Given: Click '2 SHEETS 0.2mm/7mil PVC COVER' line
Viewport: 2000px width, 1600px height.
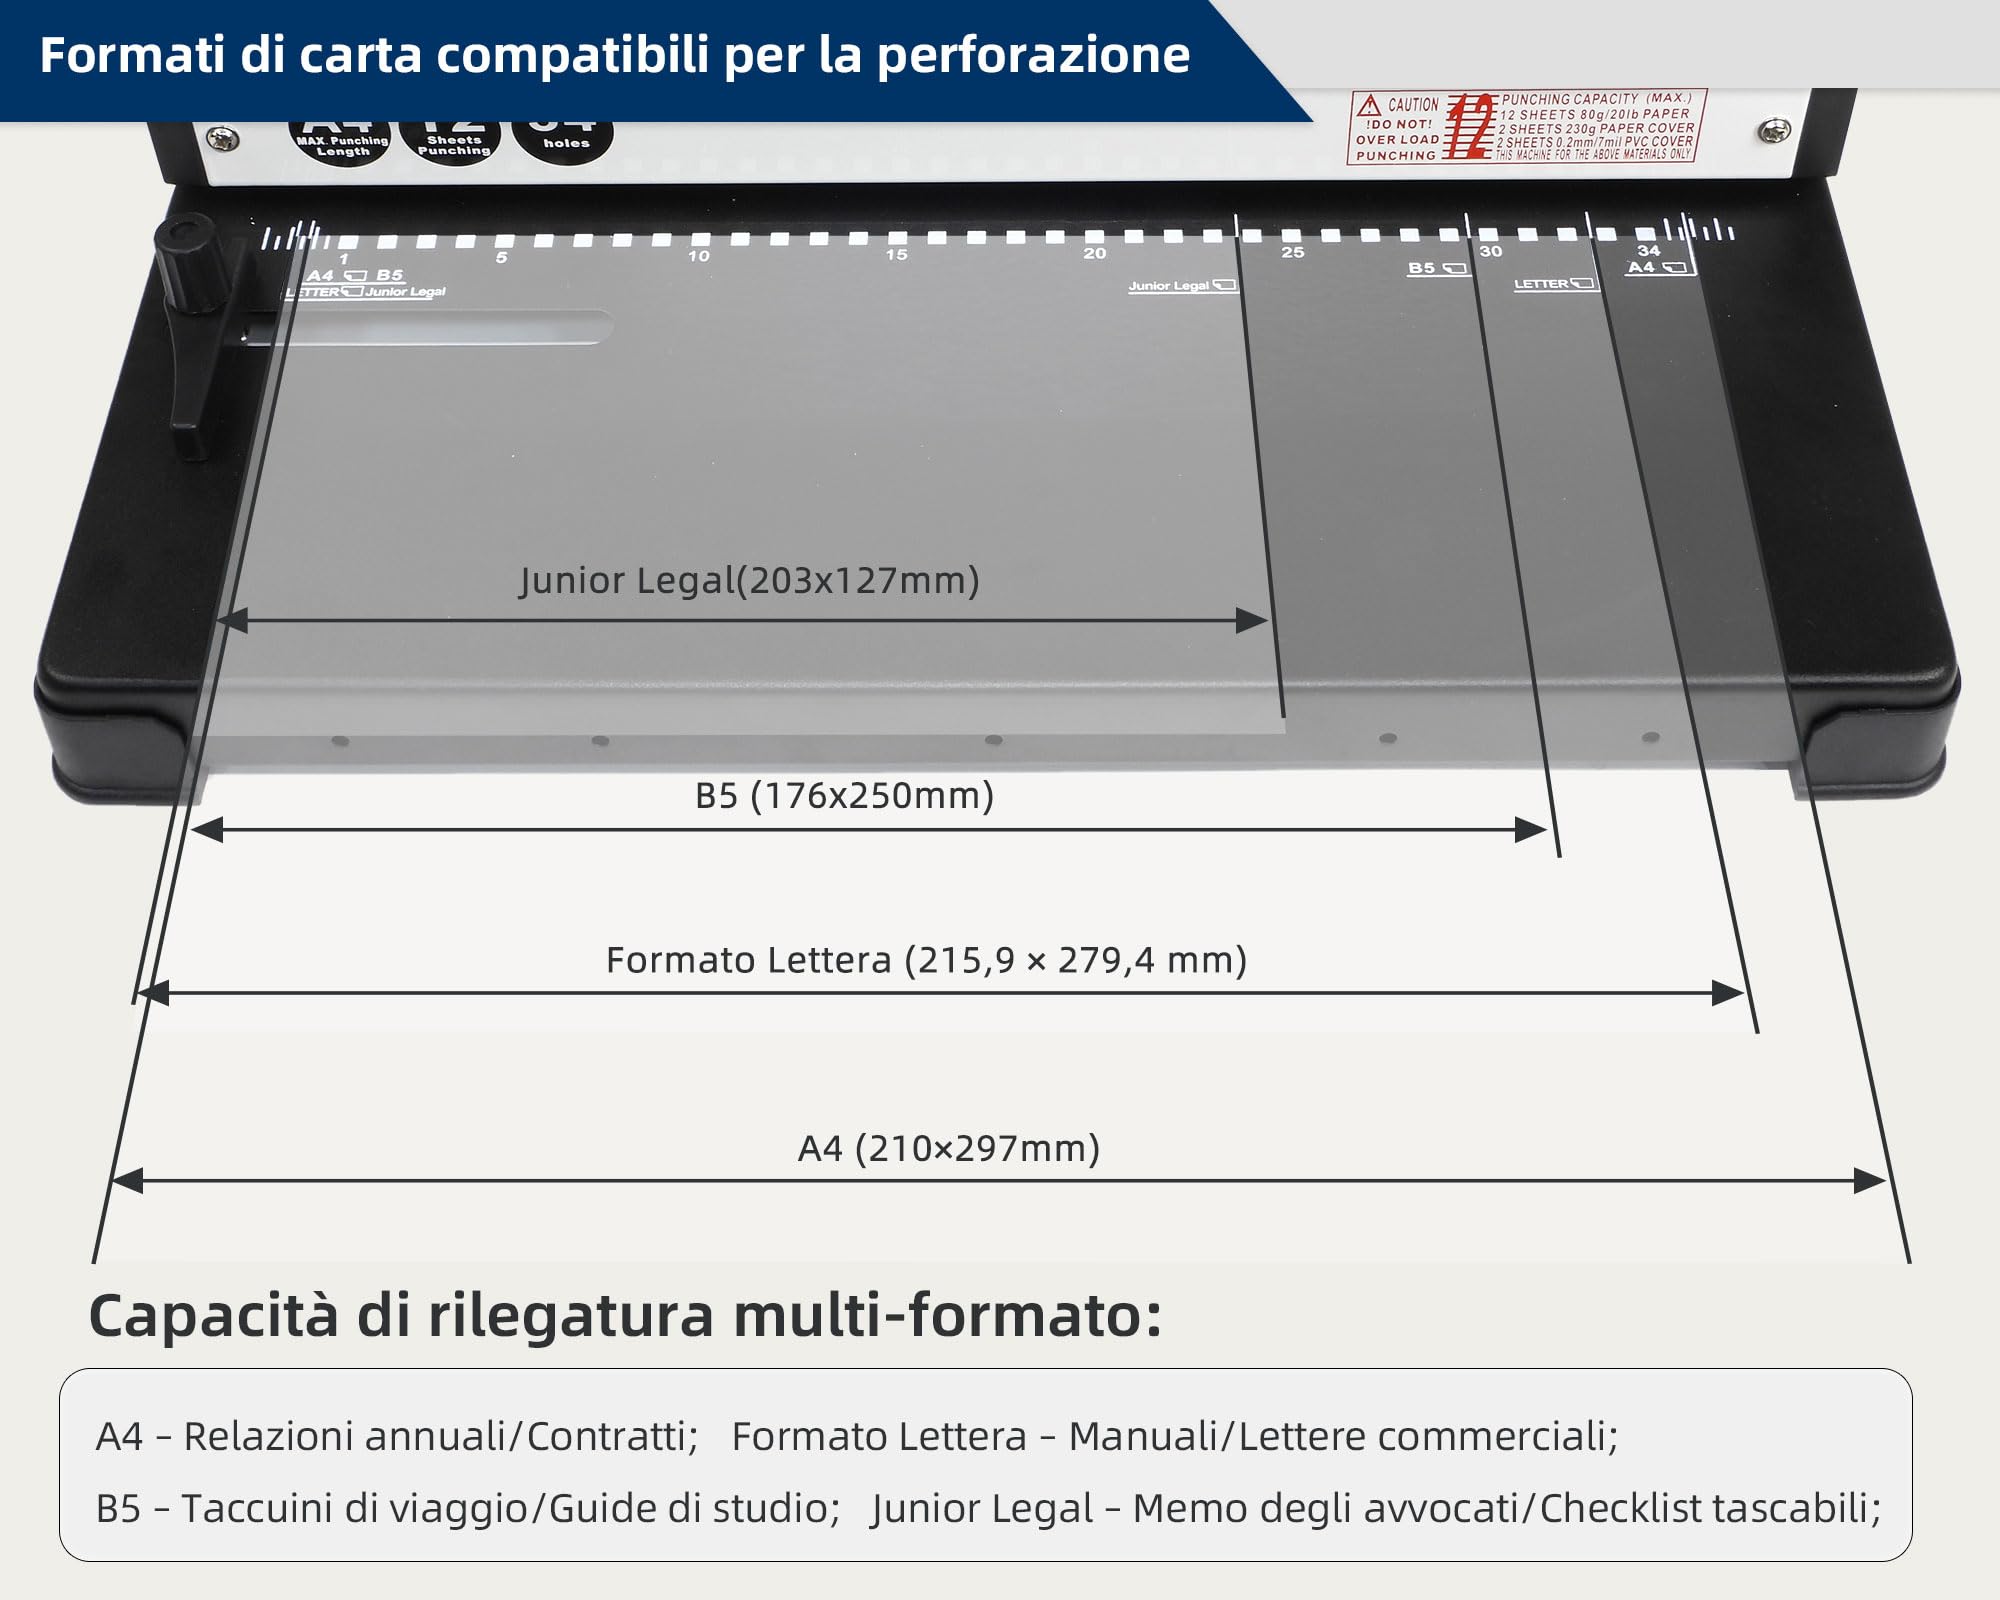Looking at the screenshot, I should pyautogui.click(x=1595, y=142).
